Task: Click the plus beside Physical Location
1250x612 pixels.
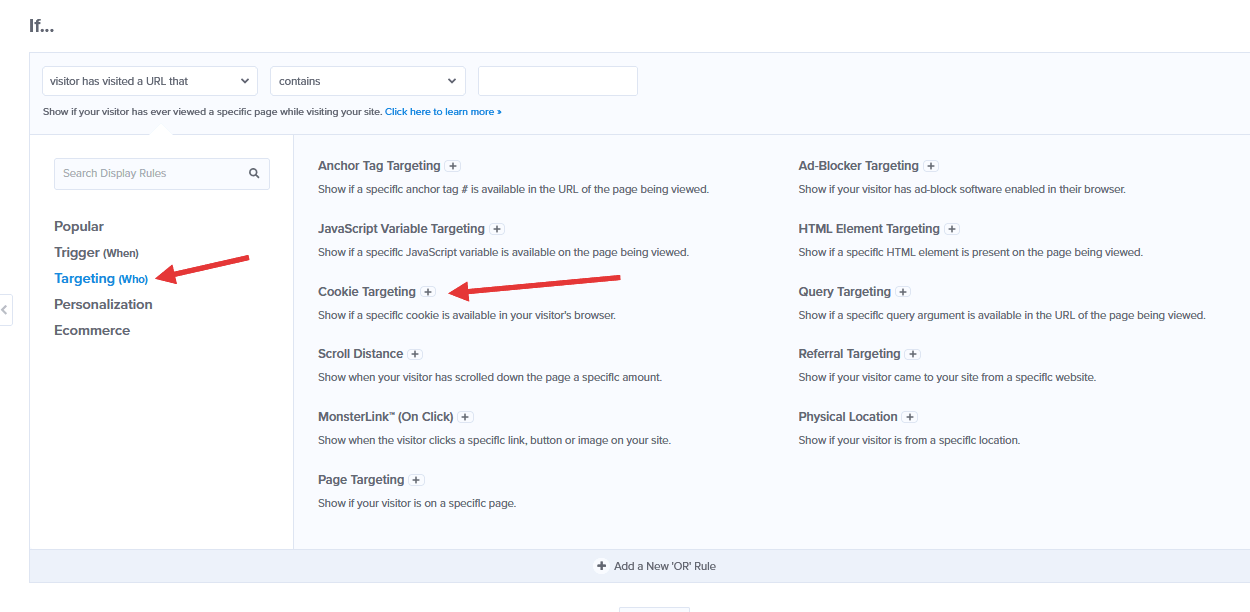Action: point(910,416)
